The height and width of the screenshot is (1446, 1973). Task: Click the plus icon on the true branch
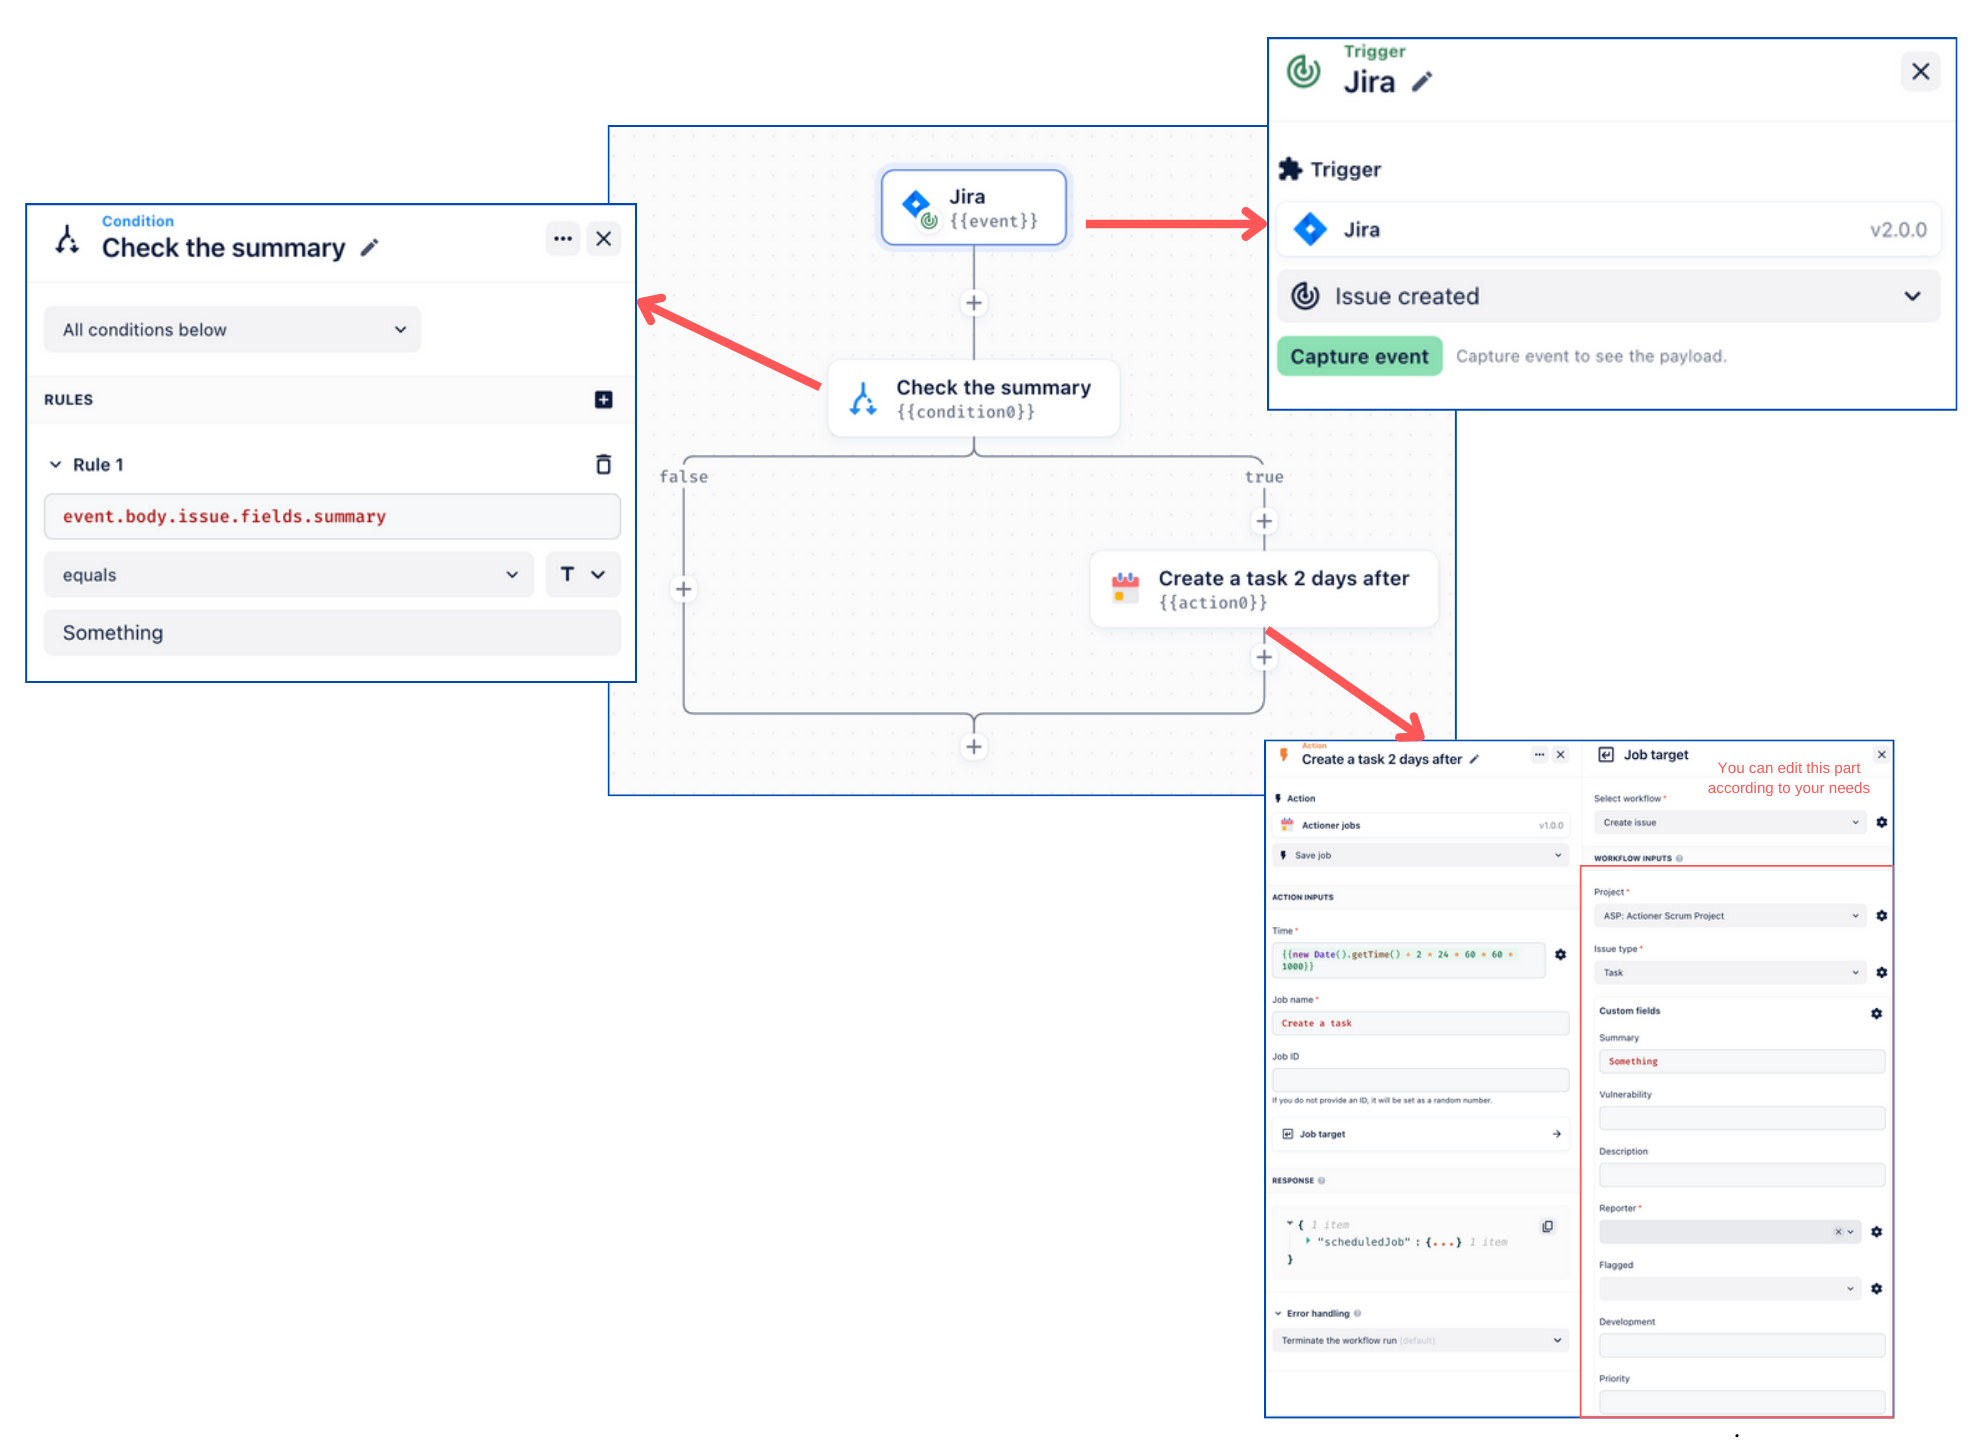coord(1264,521)
